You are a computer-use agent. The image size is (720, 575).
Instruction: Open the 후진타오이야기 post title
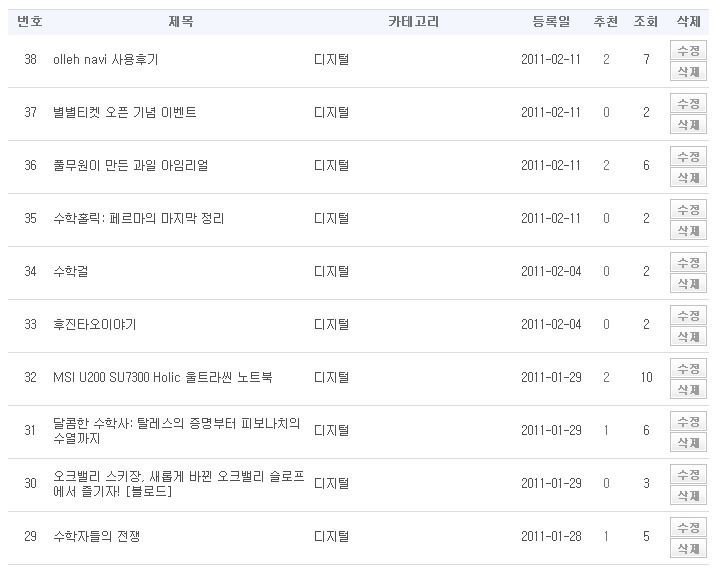coord(95,324)
